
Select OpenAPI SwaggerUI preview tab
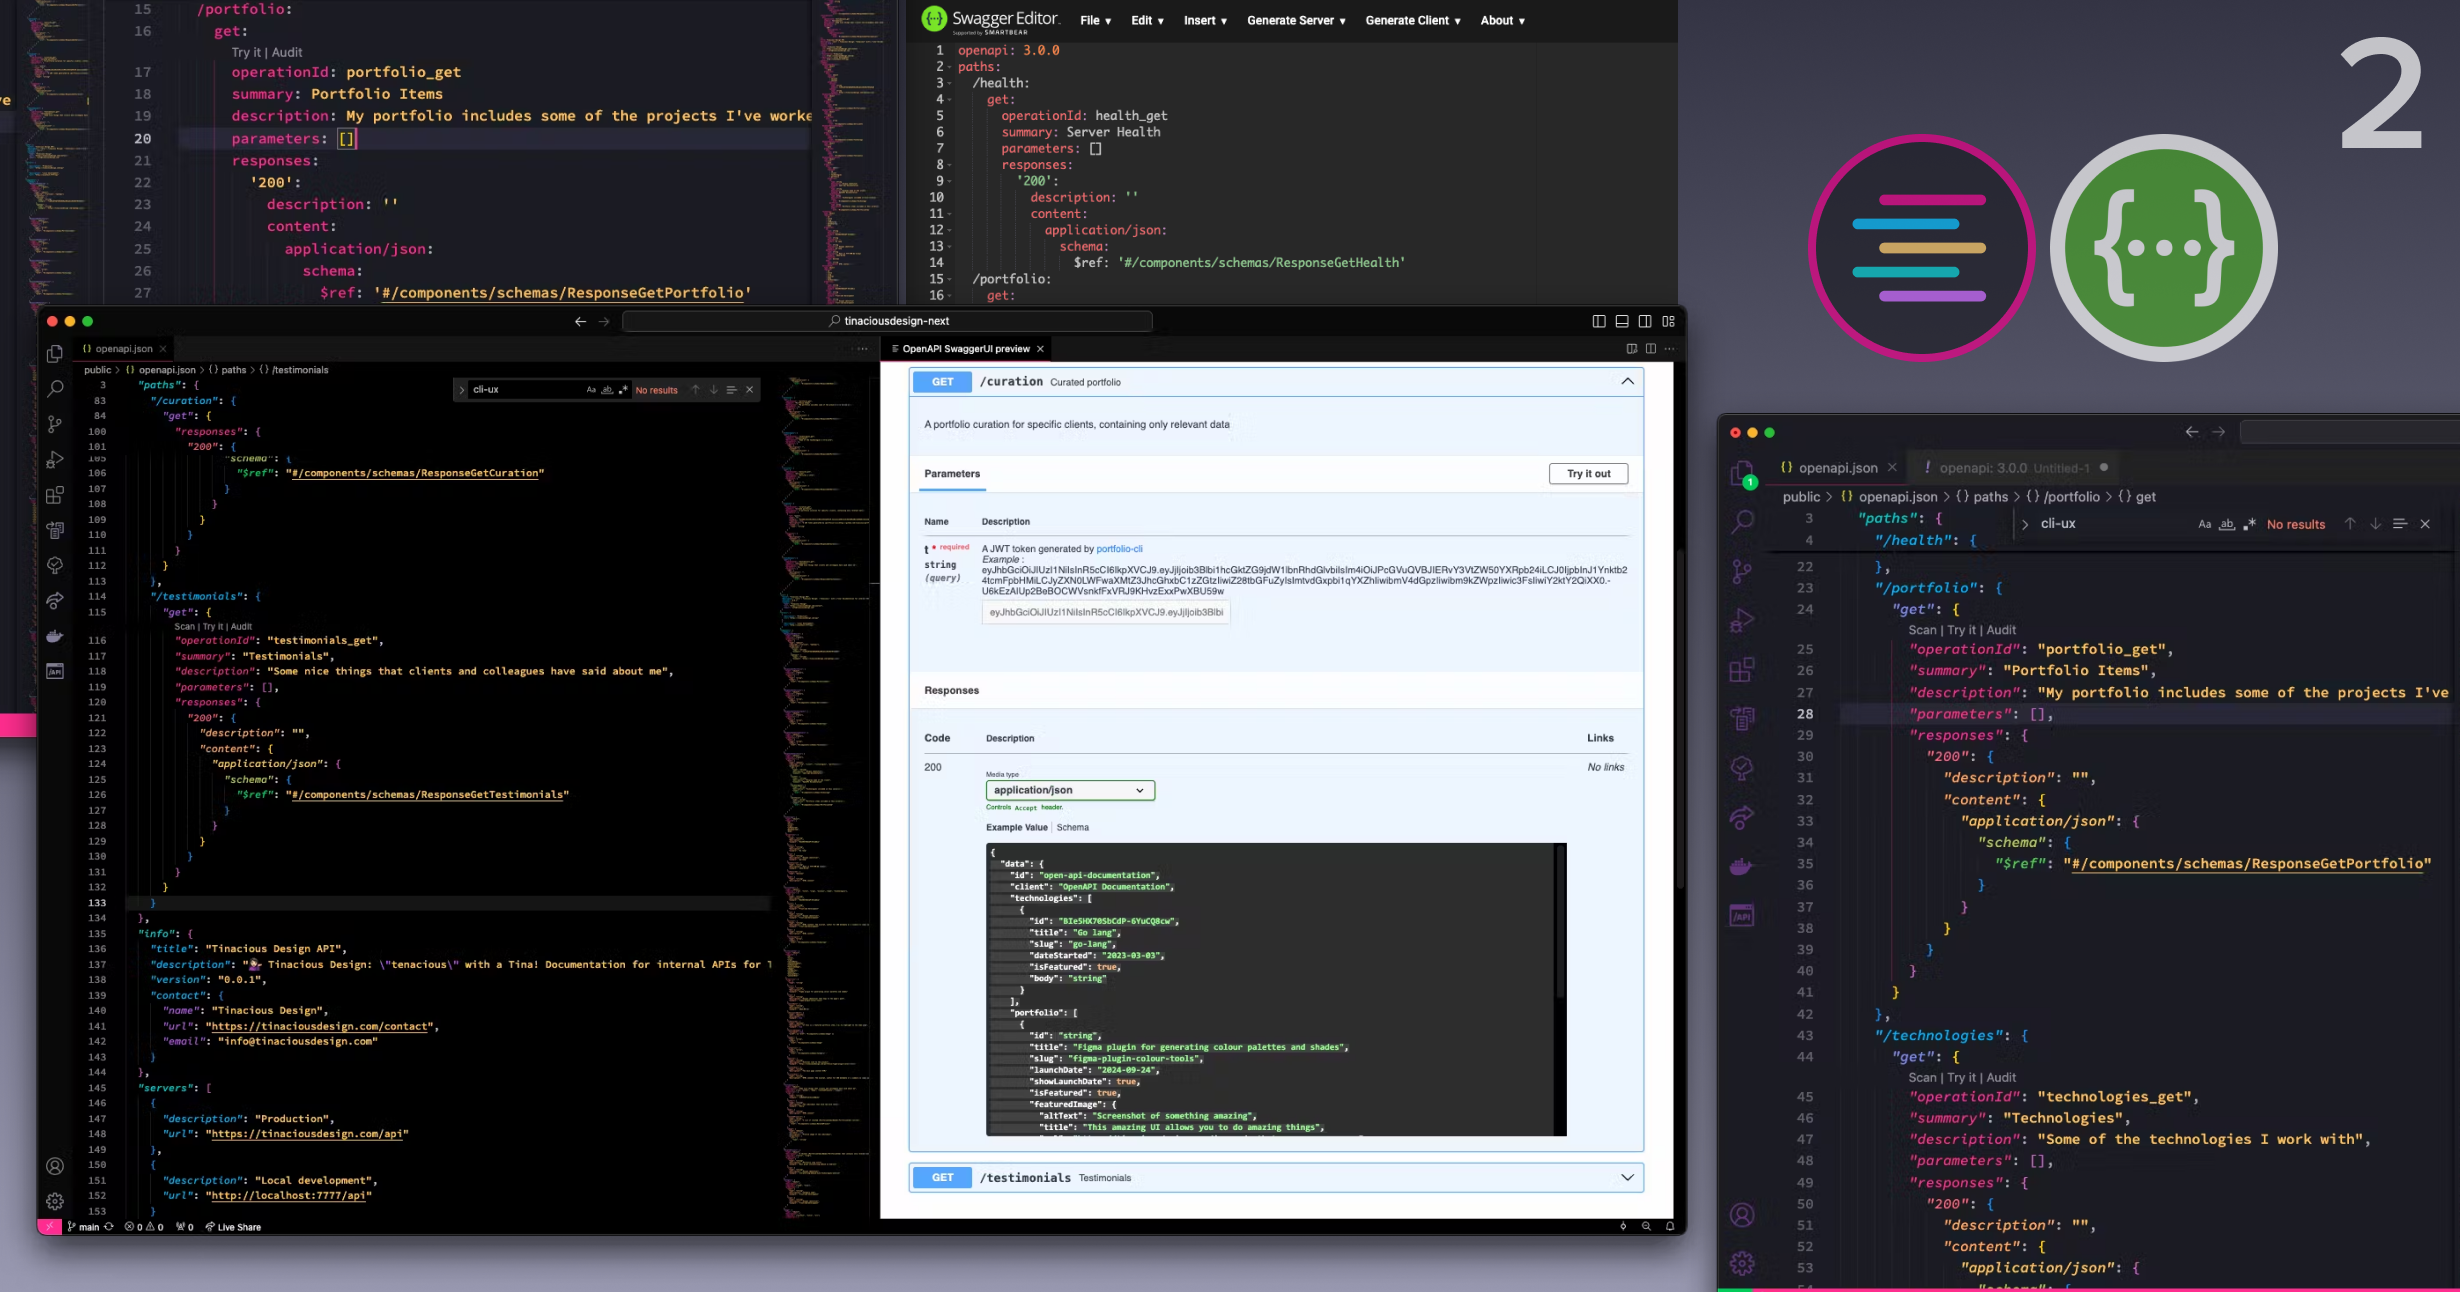(x=966, y=349)
